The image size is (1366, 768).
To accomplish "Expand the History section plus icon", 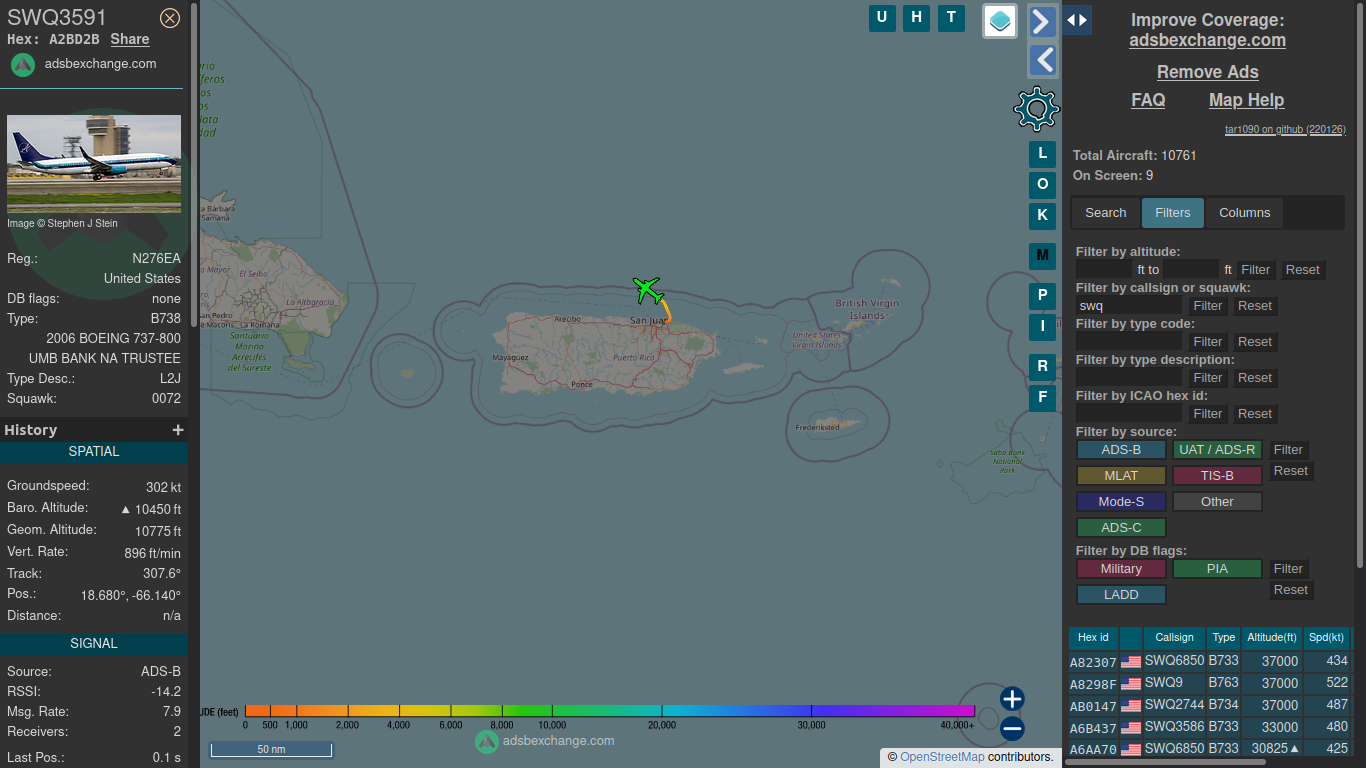I will coord(178,430).
